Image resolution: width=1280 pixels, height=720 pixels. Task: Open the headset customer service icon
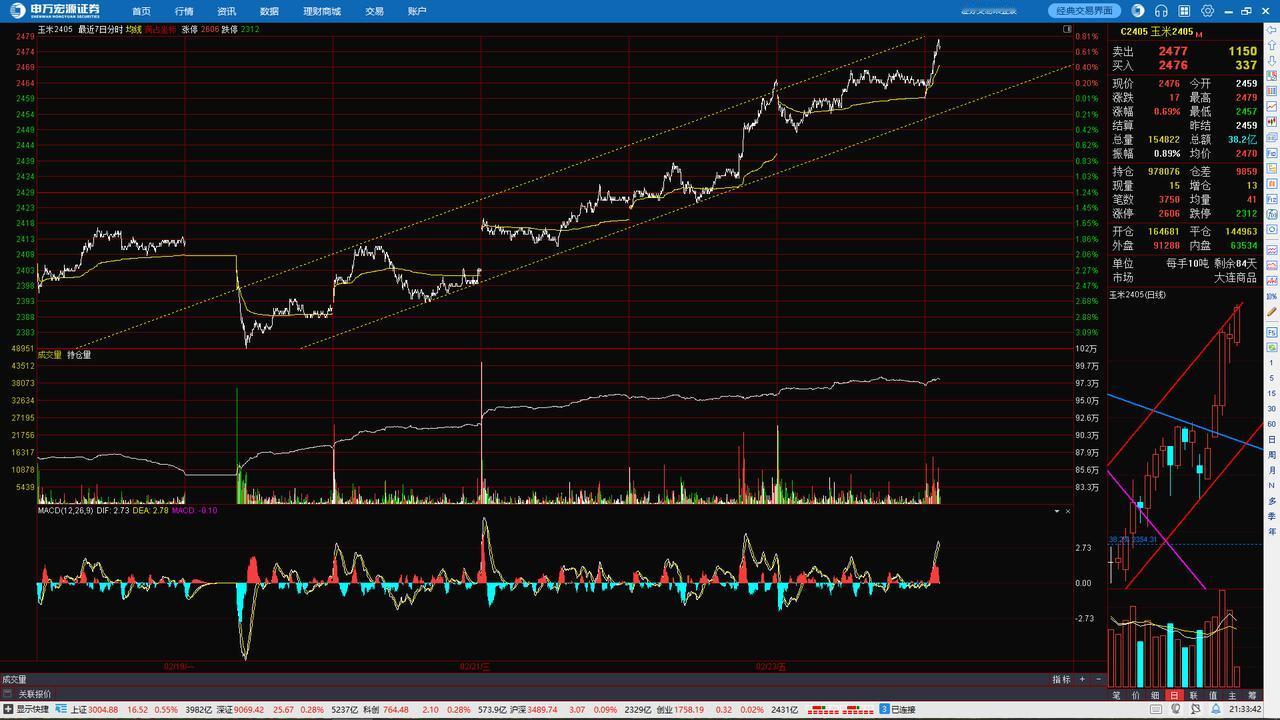[1161, 11]
